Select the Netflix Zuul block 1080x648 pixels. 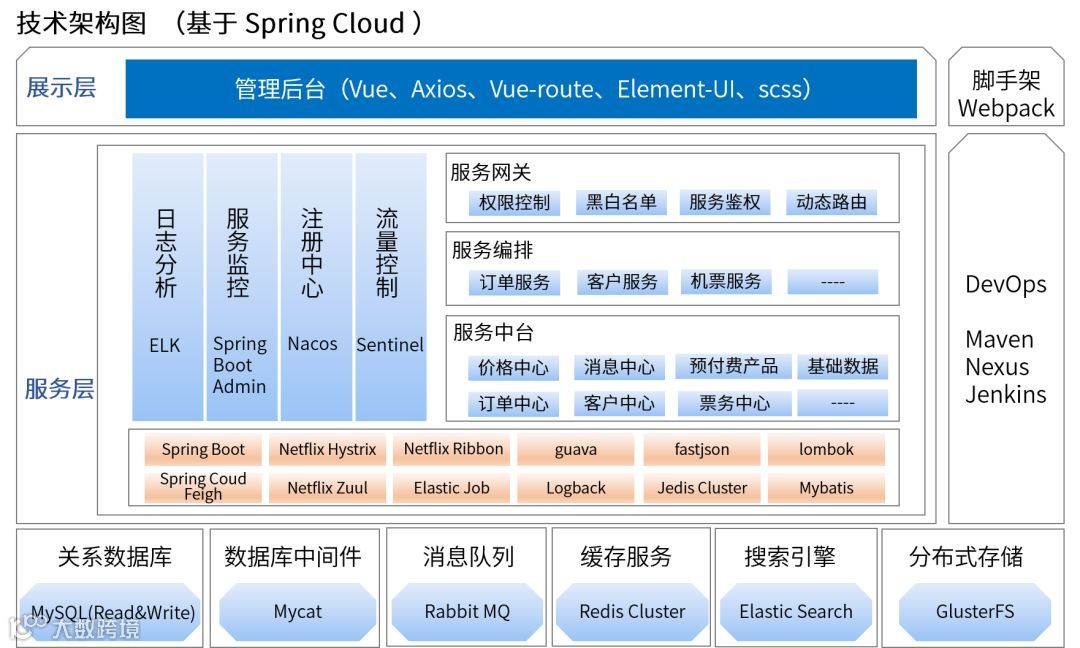pyautogui.click(x=328, y=488)
